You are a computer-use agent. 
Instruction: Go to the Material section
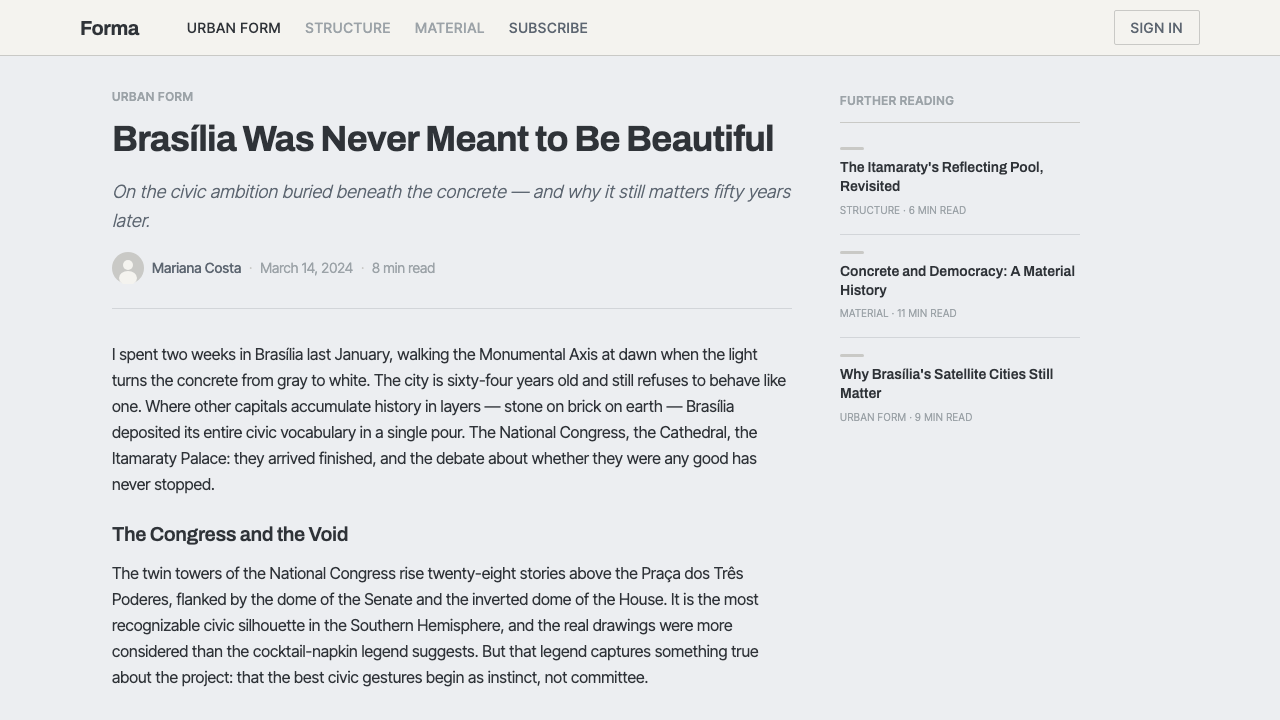pyautogui.click(x=449, y=28)
